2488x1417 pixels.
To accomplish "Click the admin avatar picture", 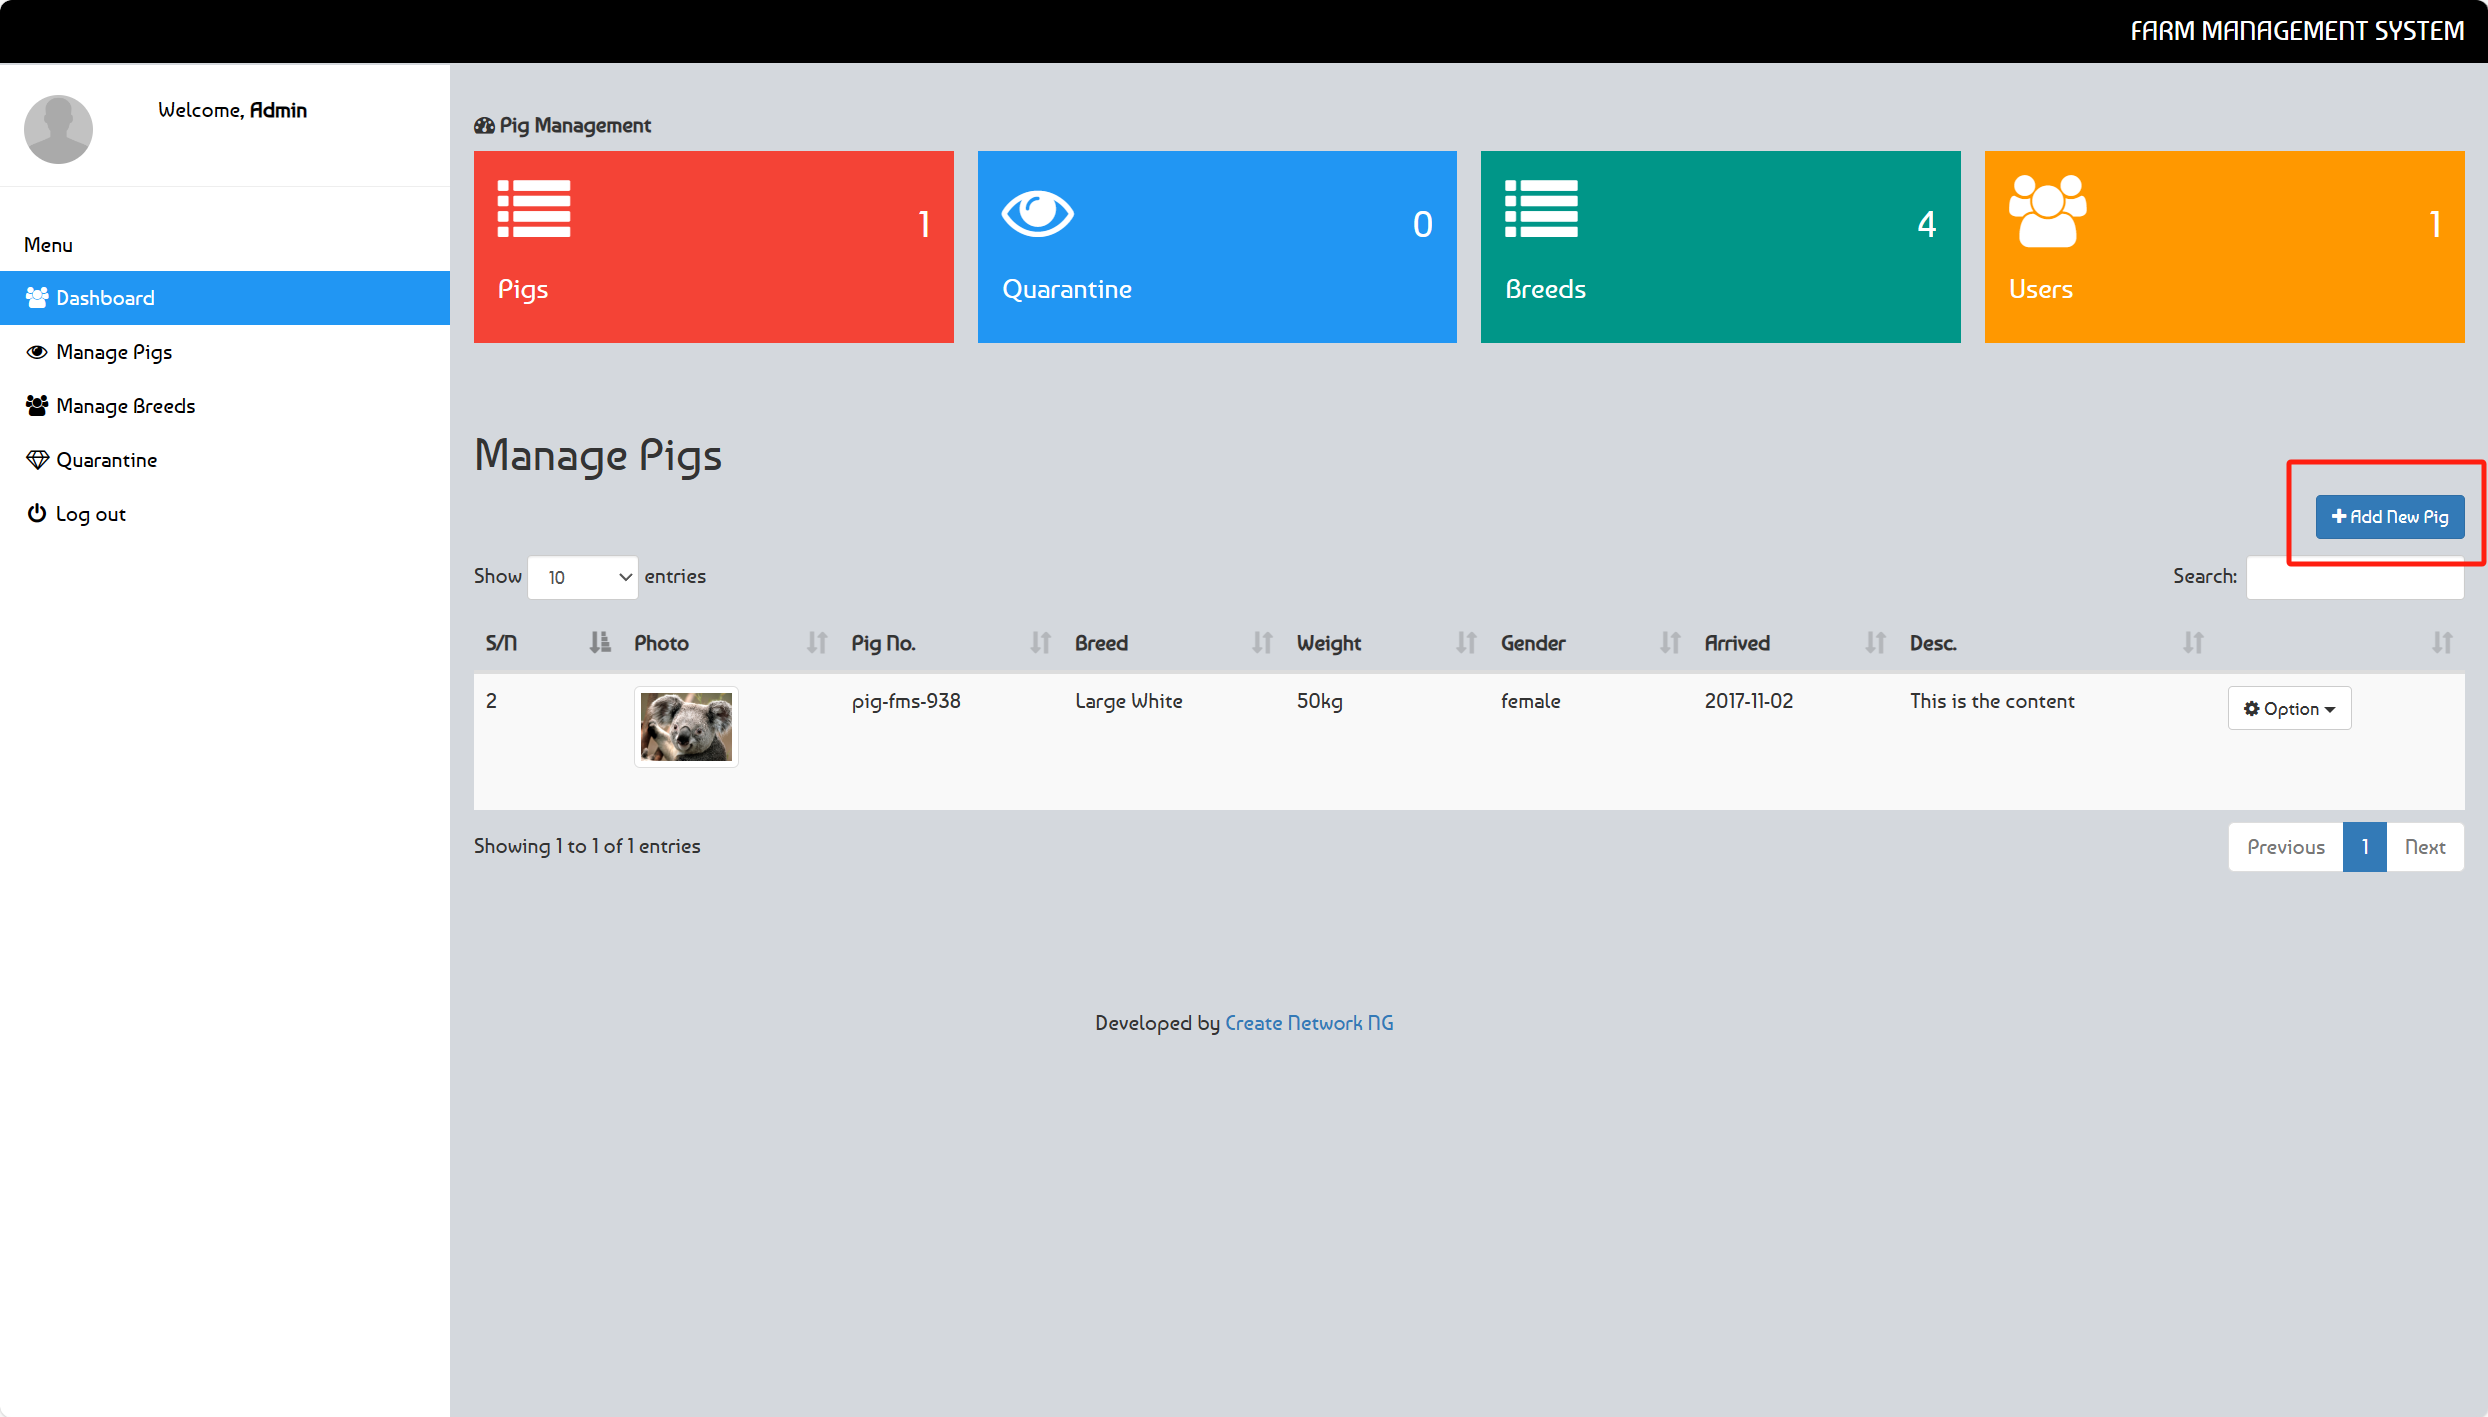I will (x=58, y=129).
